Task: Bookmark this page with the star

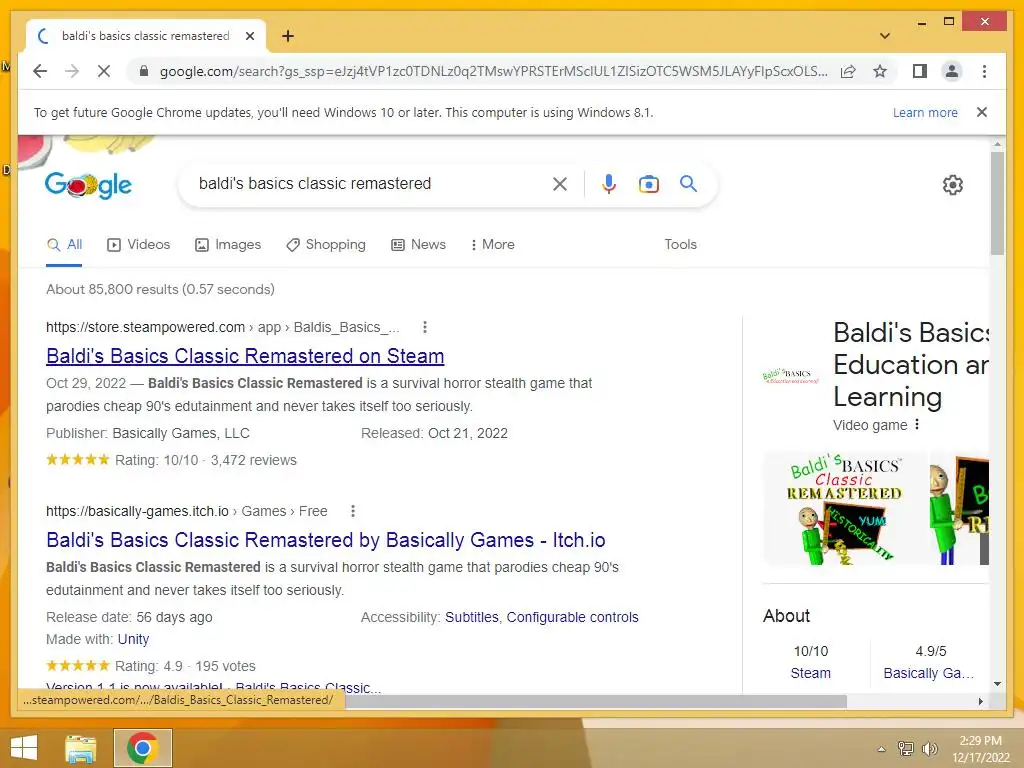Action: coord(880,71)
